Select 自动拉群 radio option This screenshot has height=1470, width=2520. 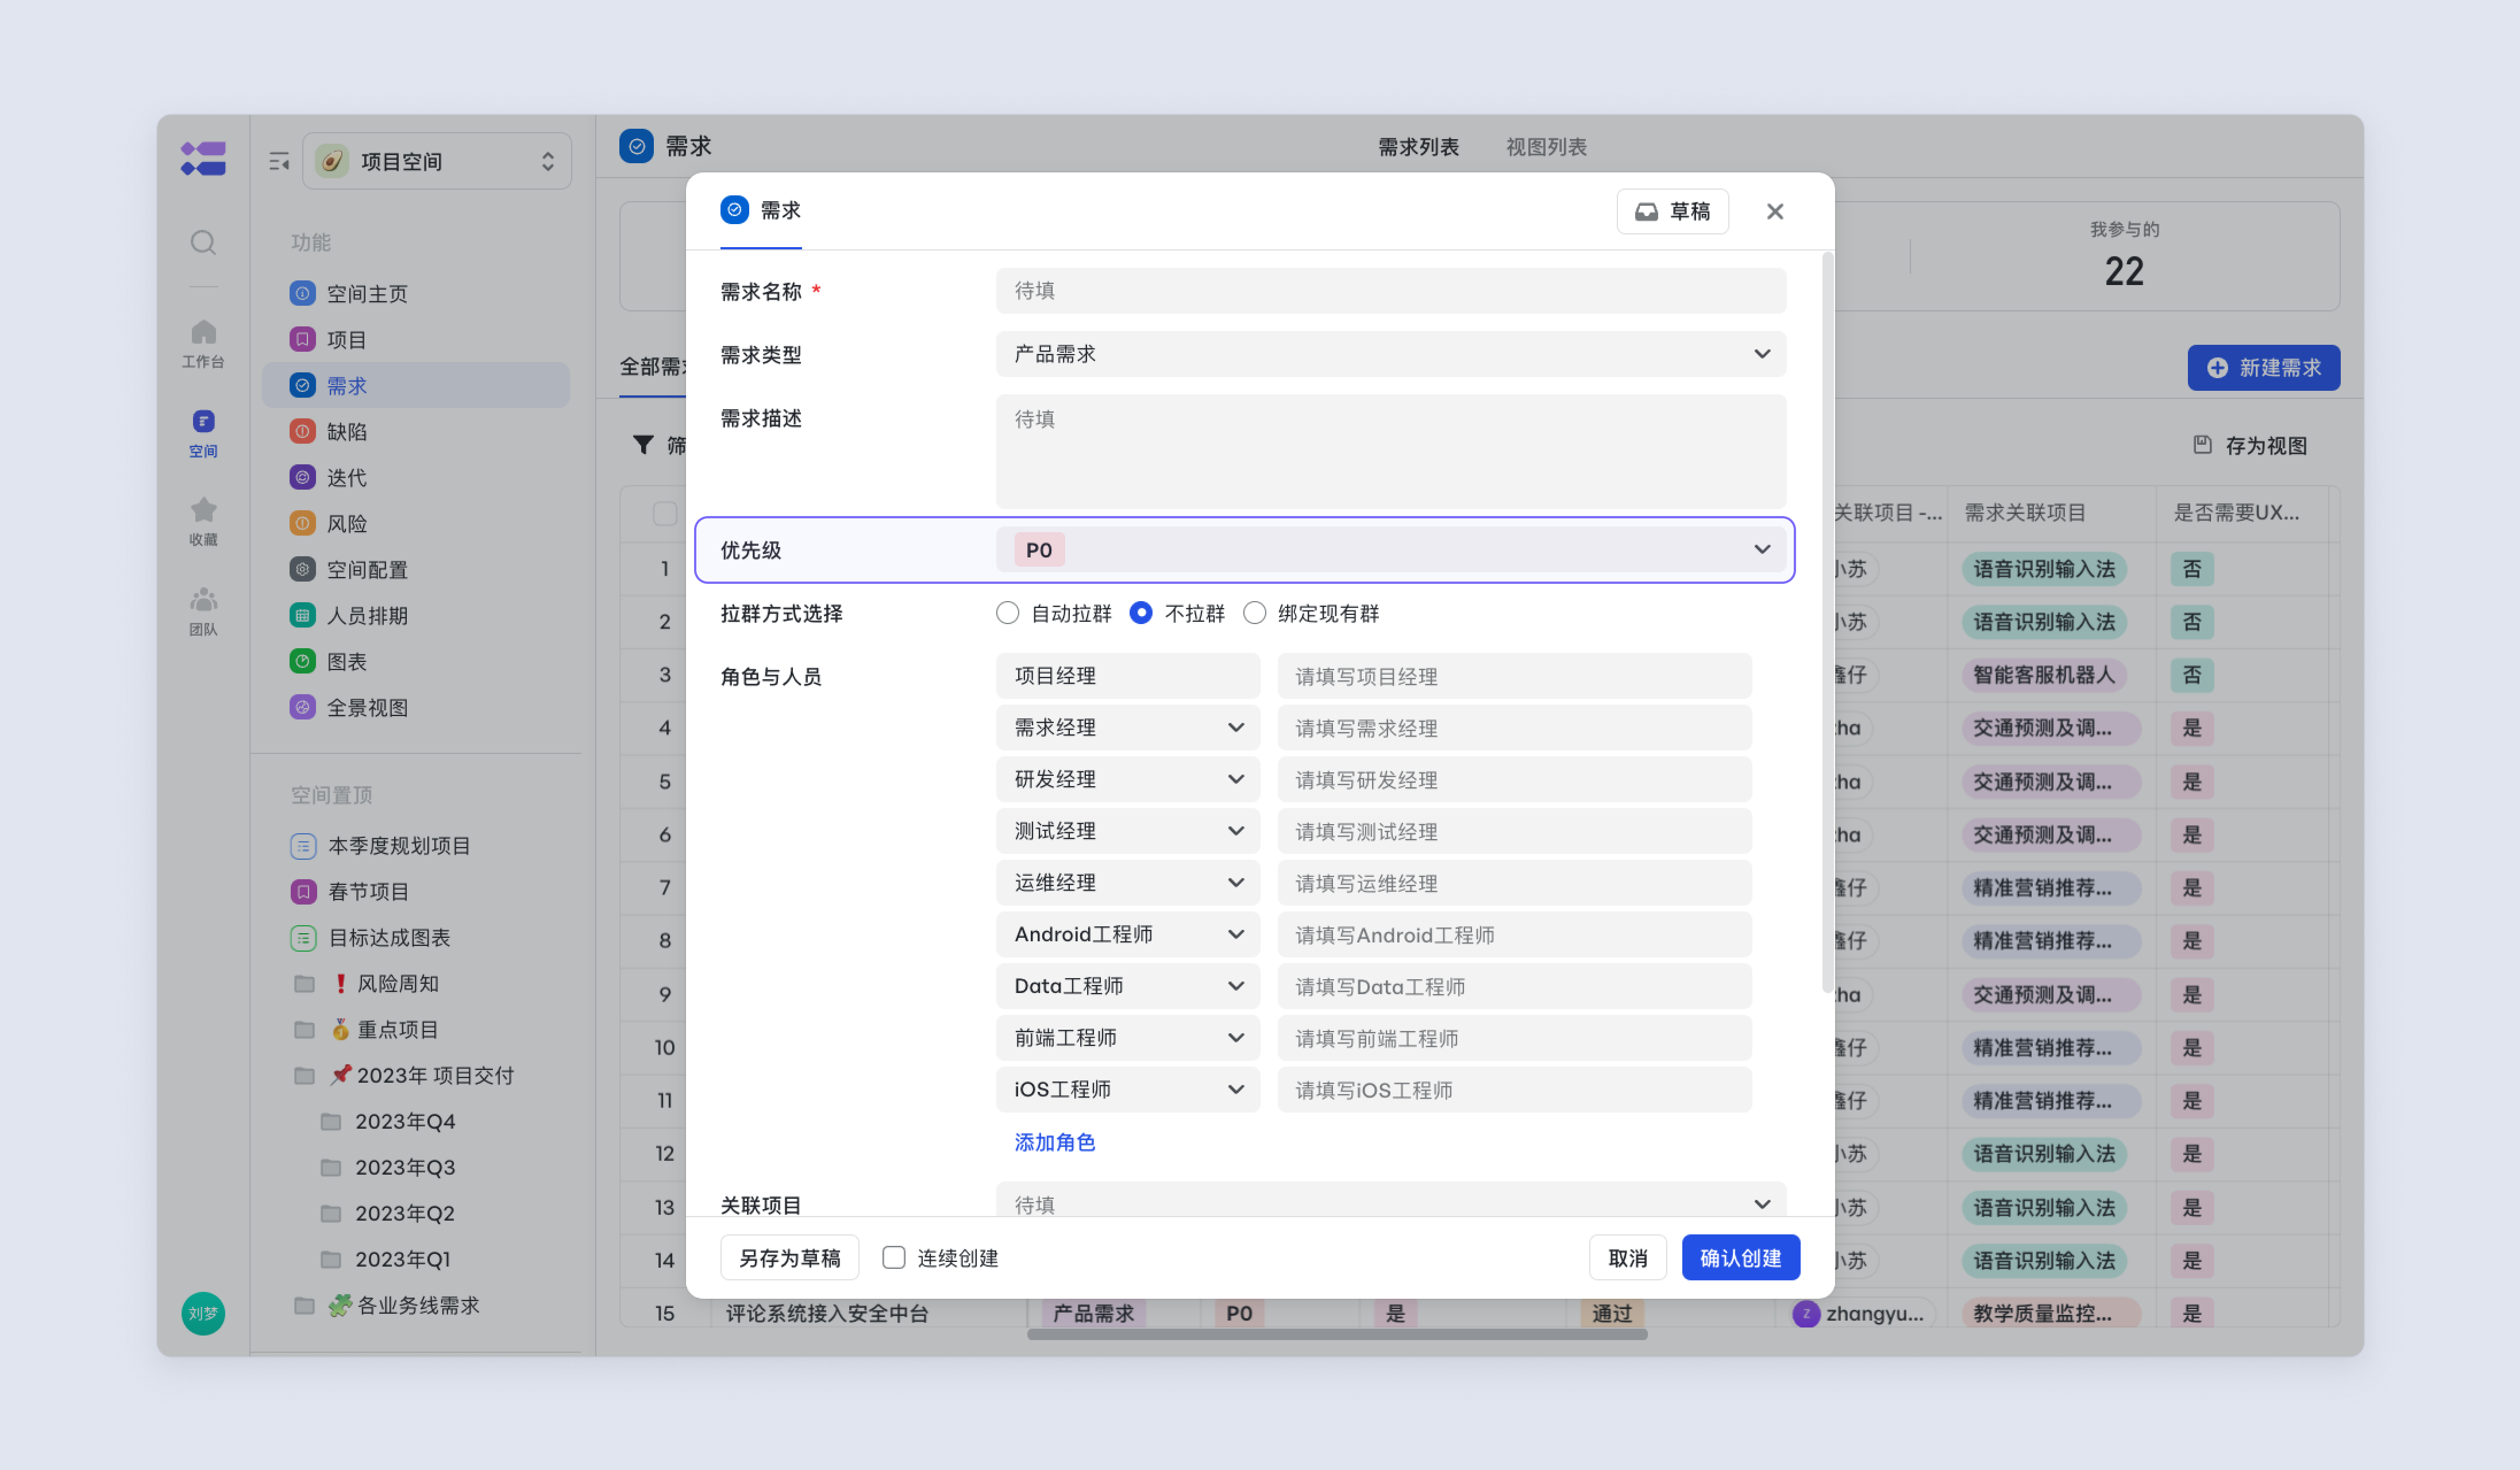click(1007, 612)
